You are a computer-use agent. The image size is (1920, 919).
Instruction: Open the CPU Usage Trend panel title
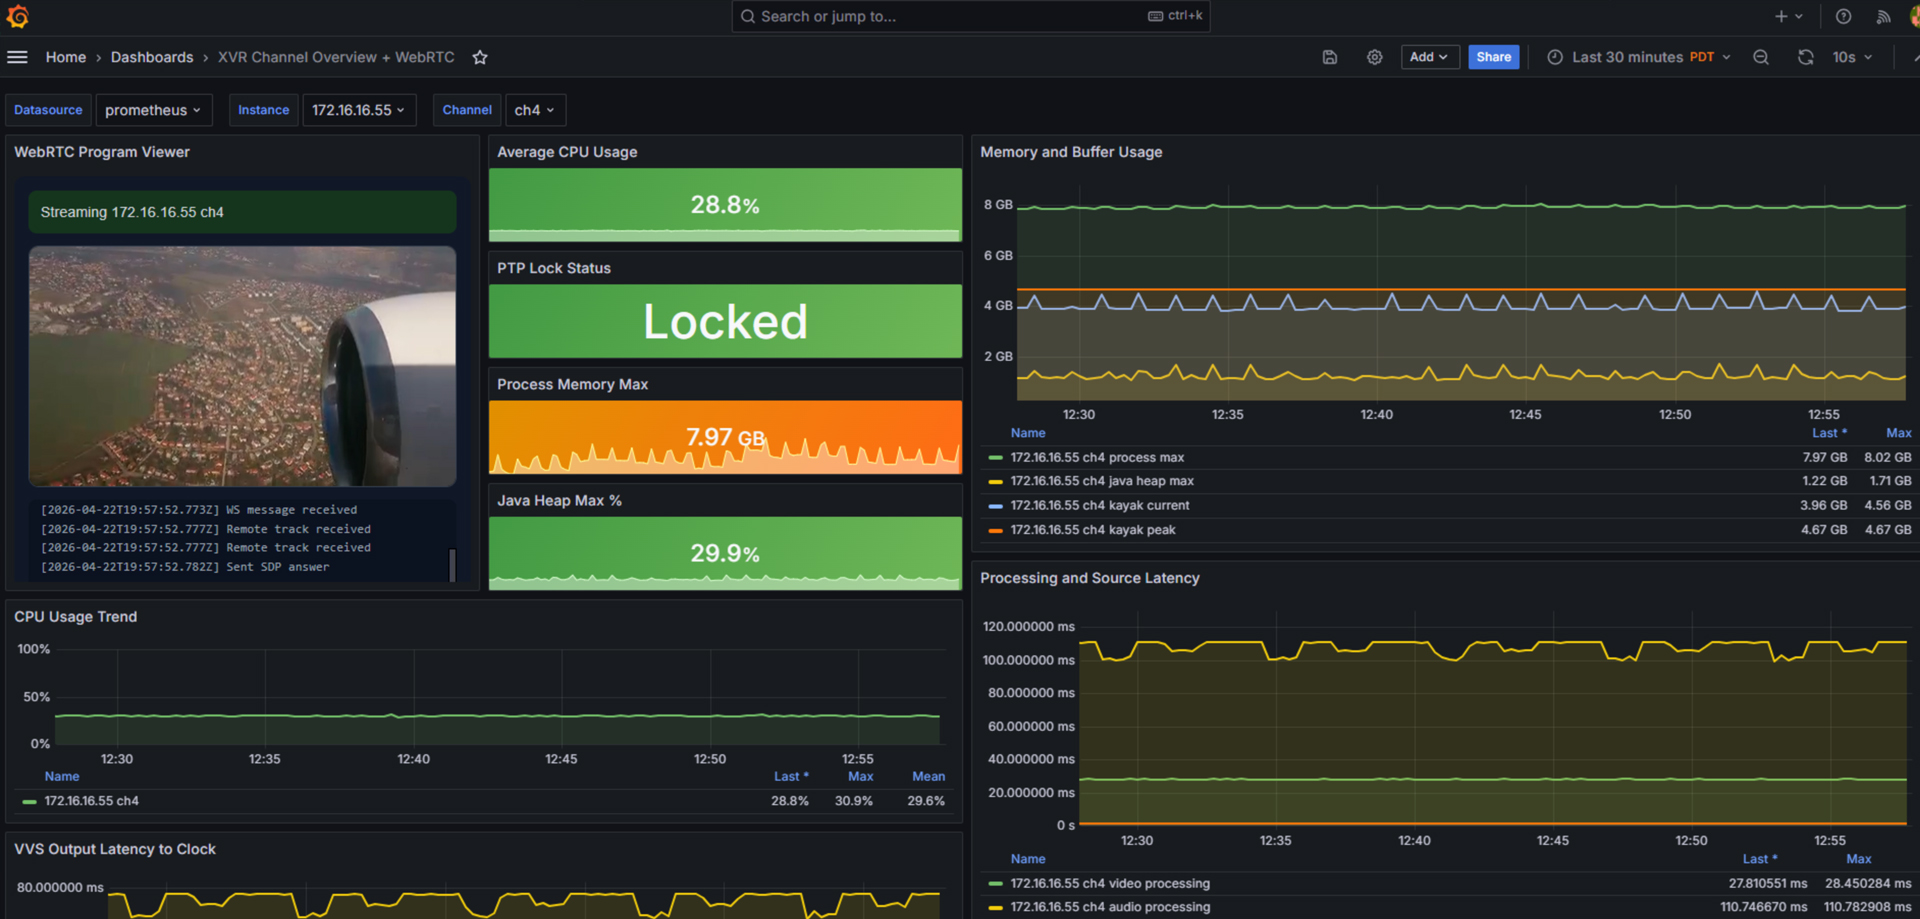click(x=76, y=617)
